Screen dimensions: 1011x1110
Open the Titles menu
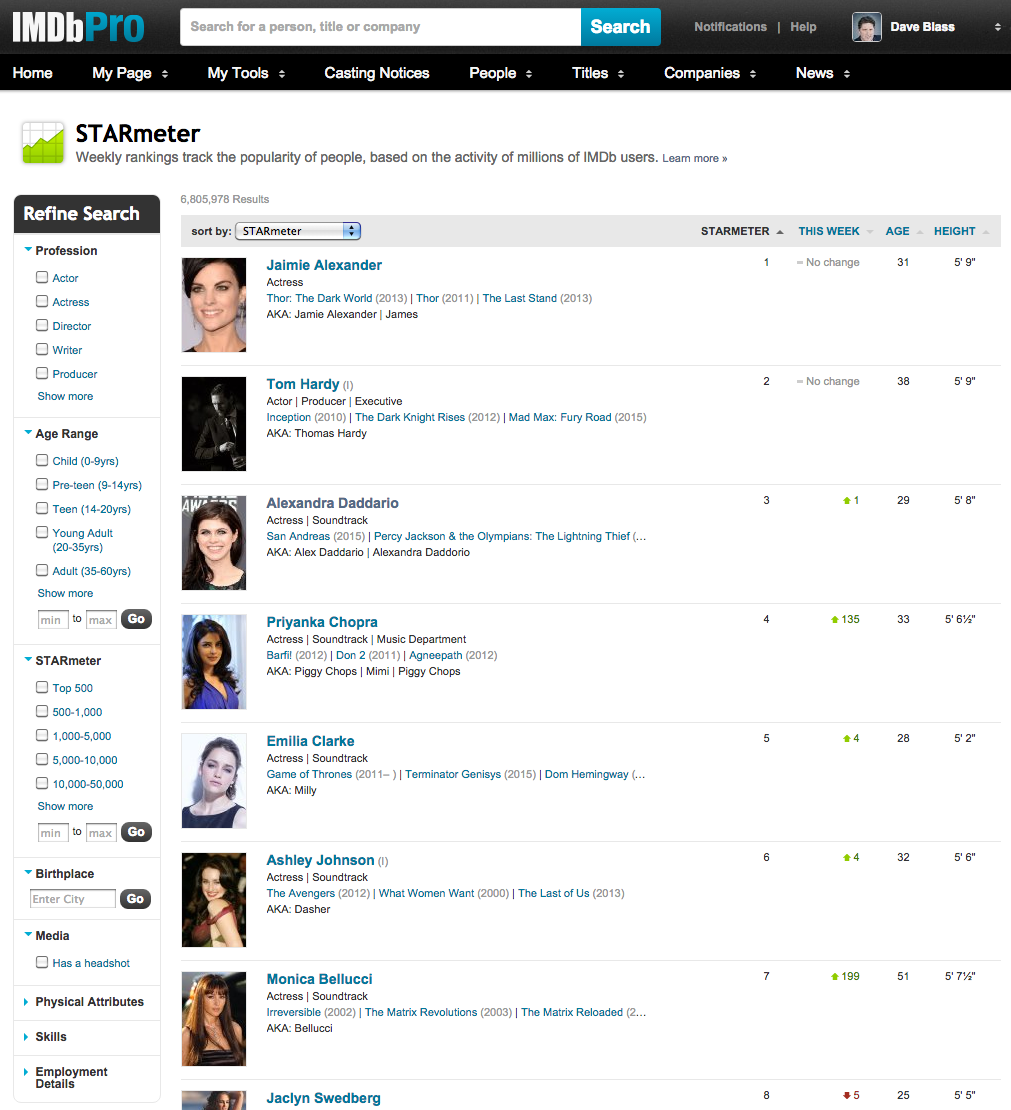point(598,73)
